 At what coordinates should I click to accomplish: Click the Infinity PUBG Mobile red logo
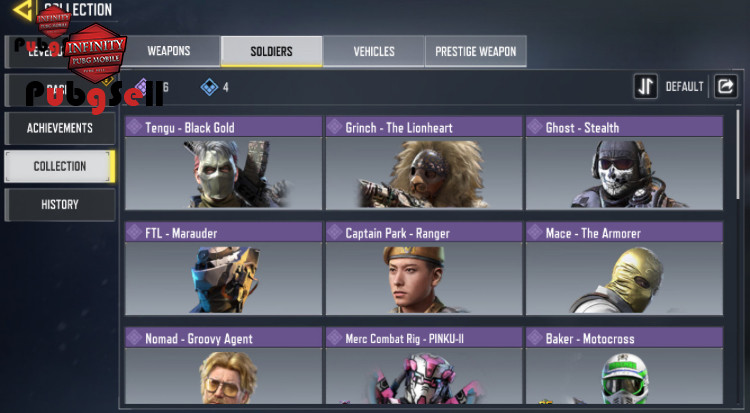[x=95, y=53]
